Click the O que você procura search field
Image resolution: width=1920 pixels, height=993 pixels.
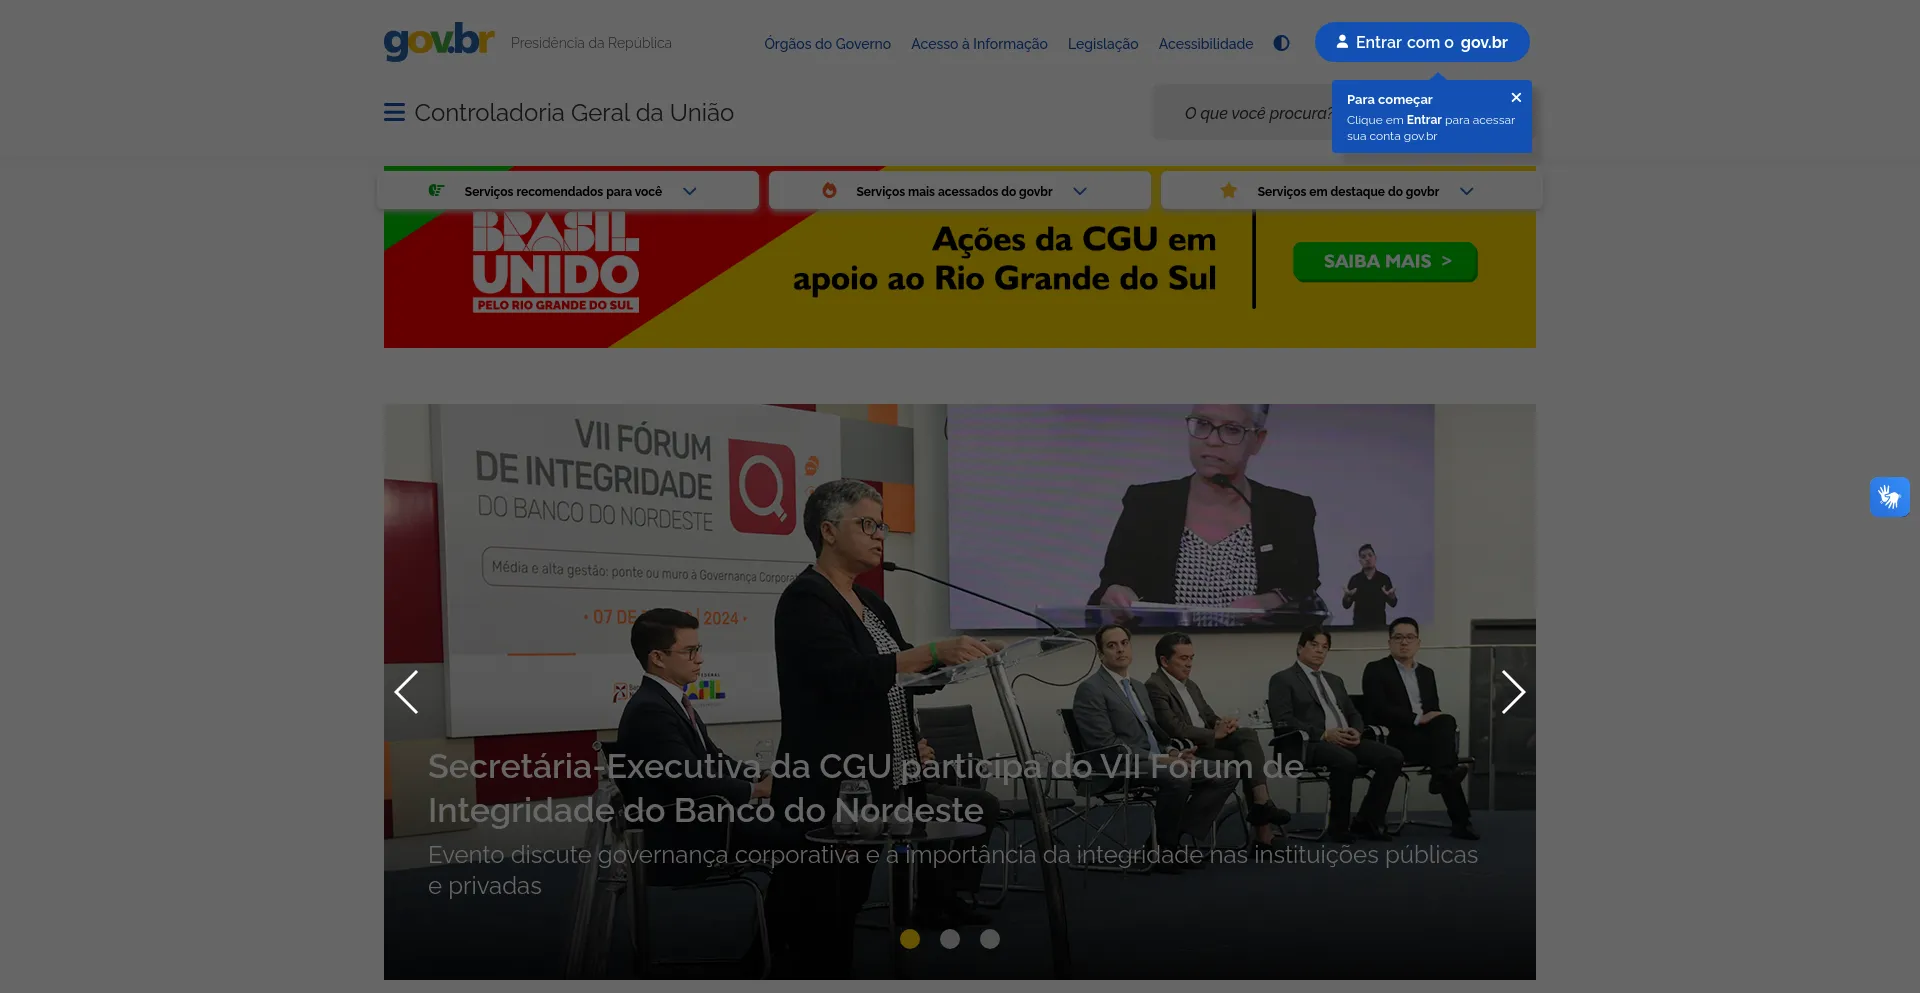(1243, 113)
